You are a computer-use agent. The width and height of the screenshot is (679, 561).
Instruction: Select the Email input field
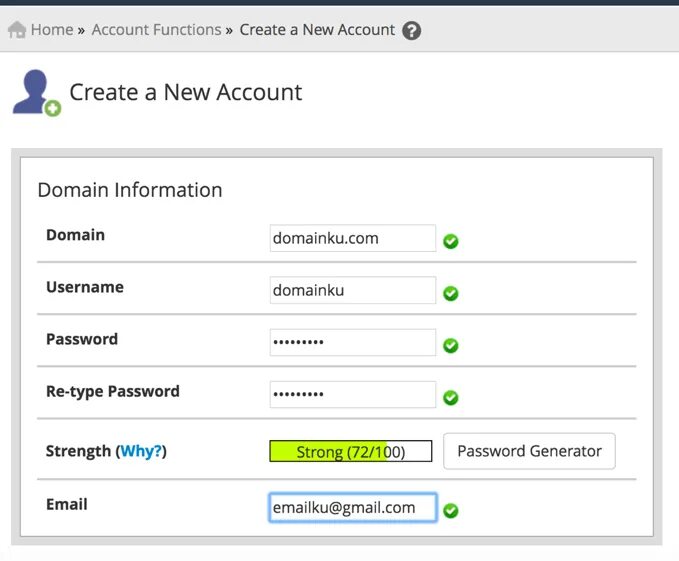click(x=352, y=508)
